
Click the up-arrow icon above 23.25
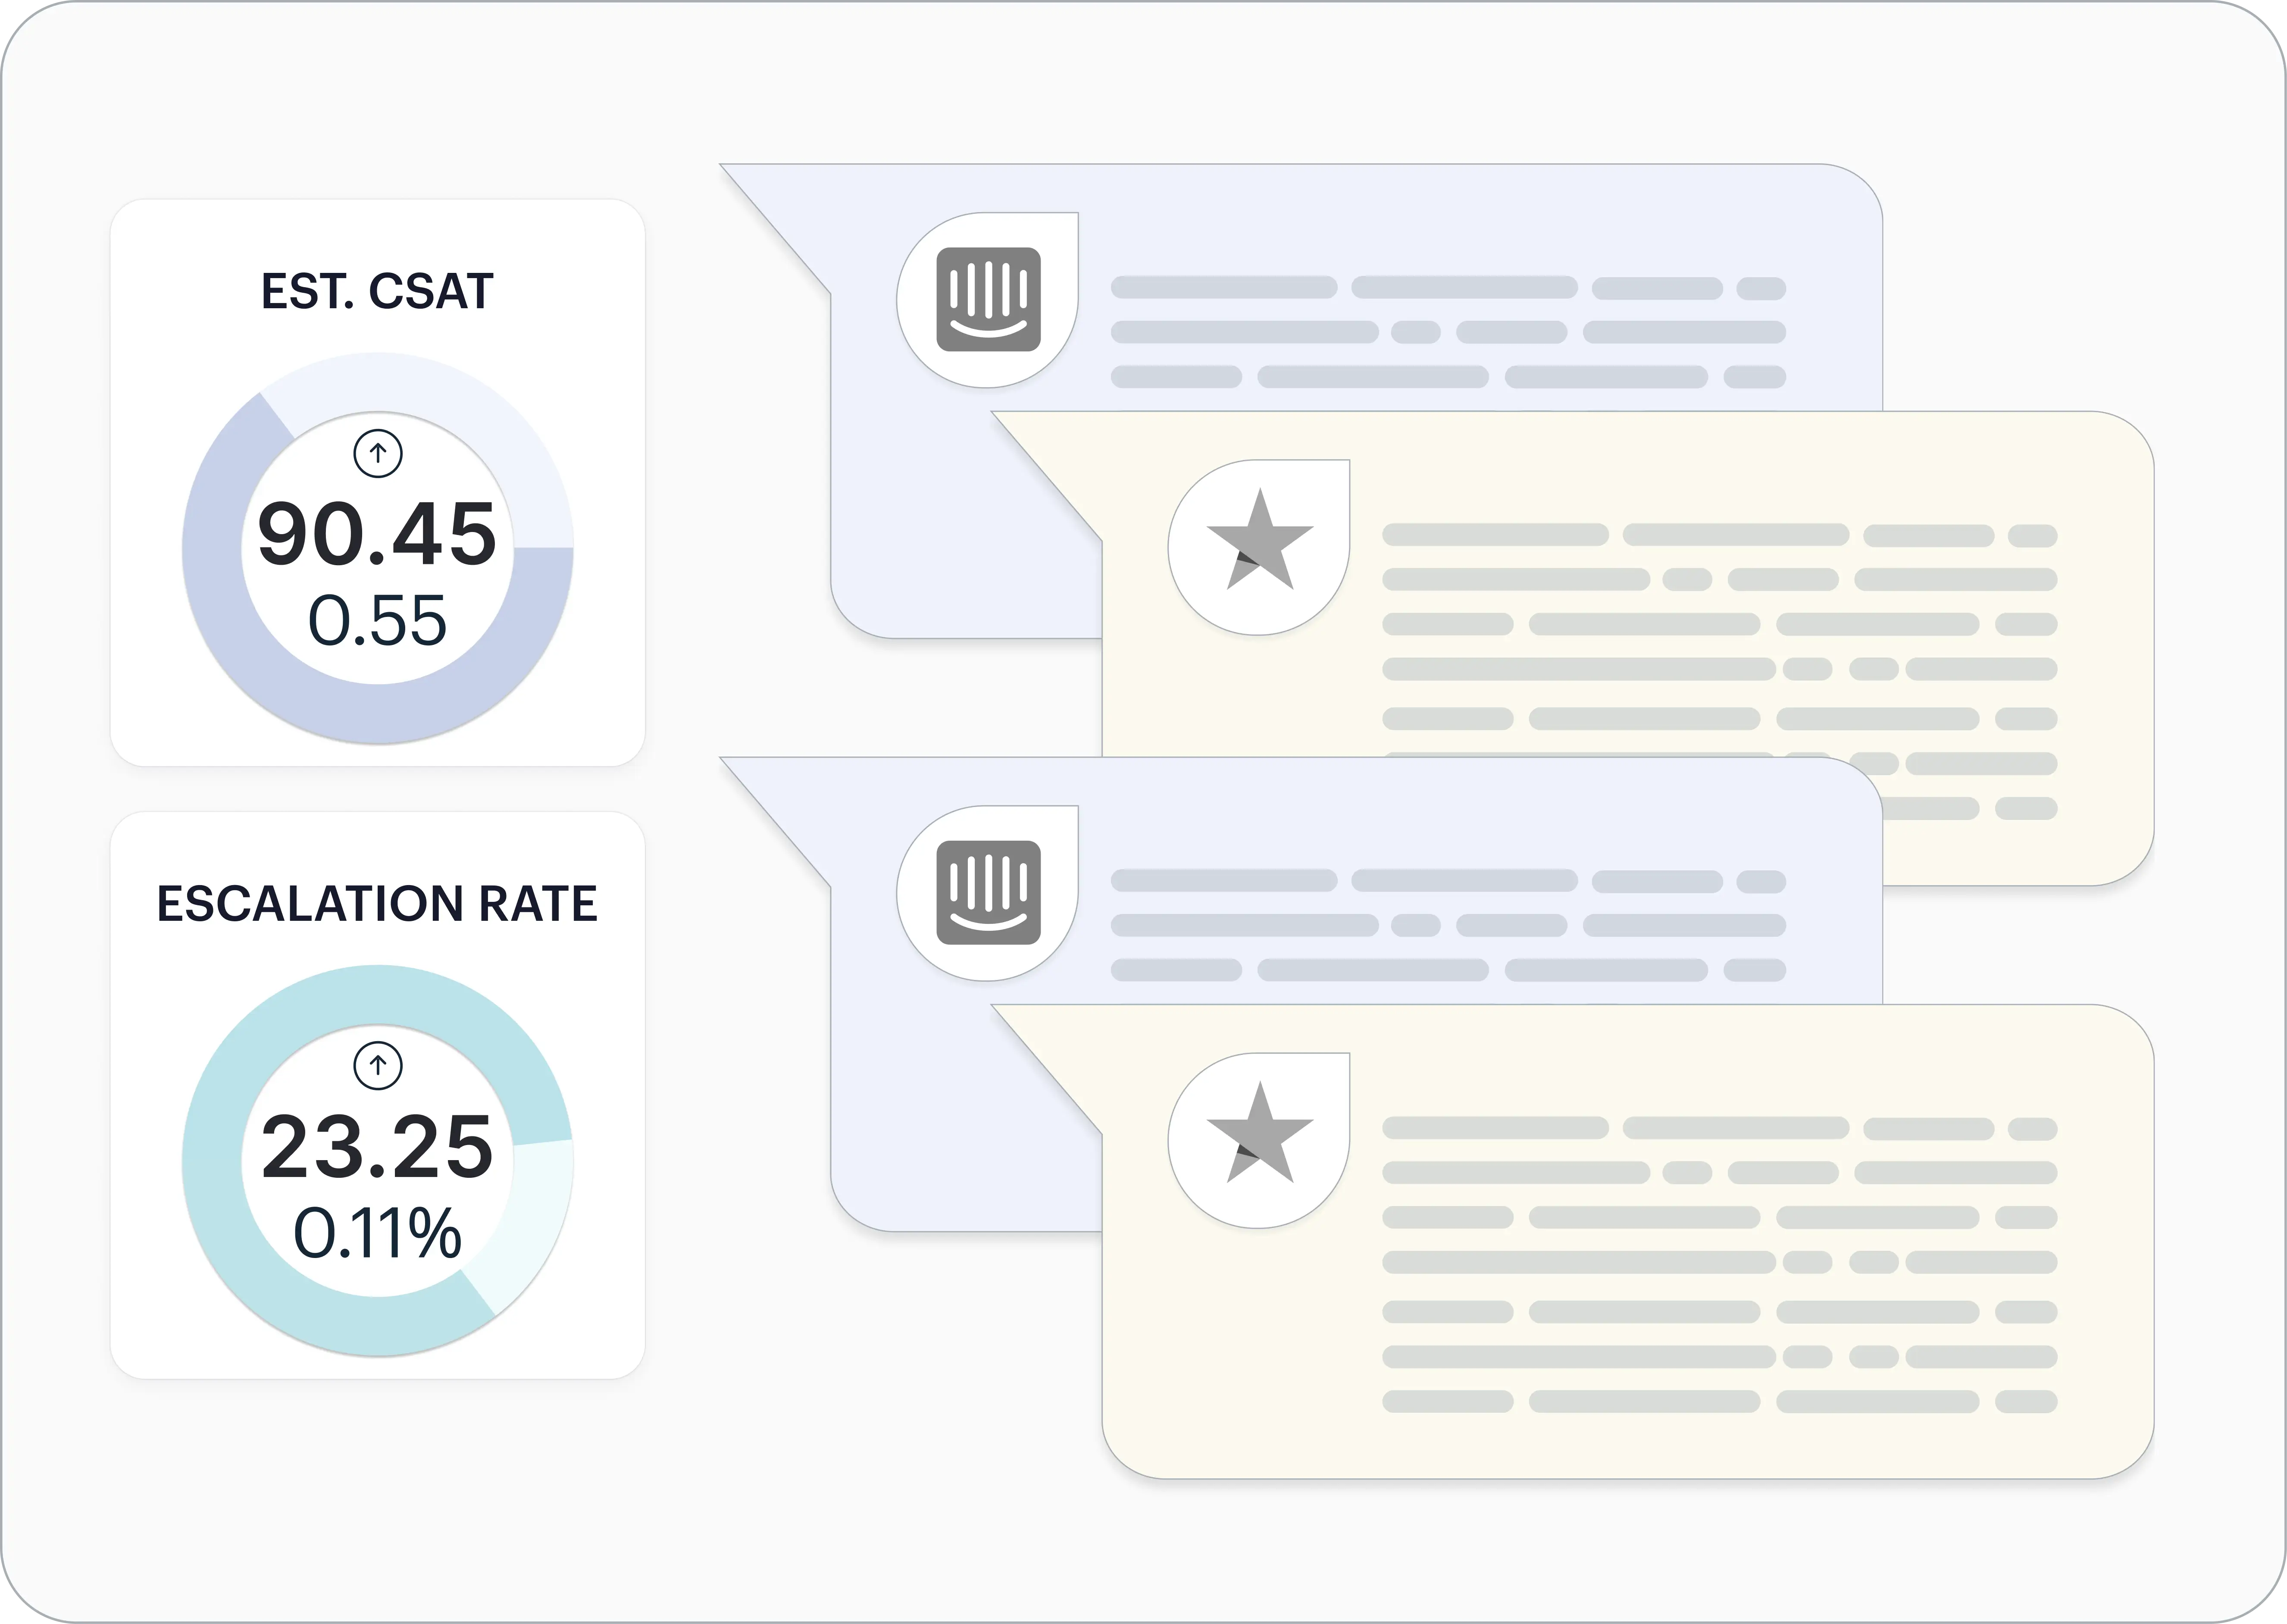(378, 1066)
